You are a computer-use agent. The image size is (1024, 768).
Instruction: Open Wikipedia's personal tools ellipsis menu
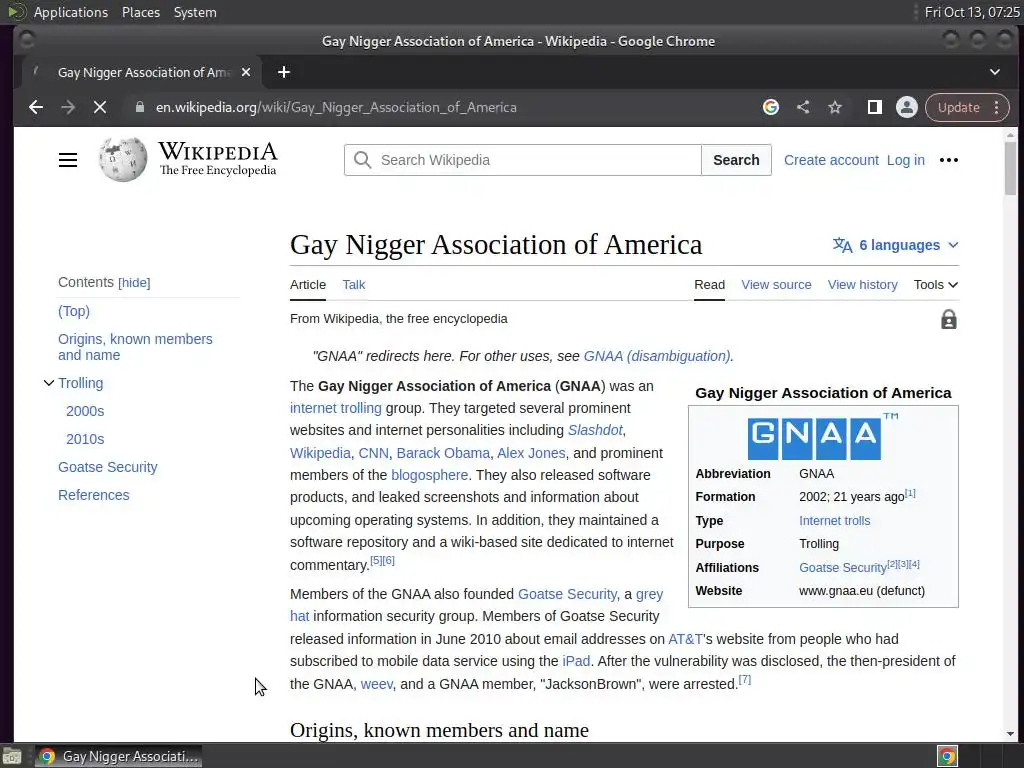949,160
